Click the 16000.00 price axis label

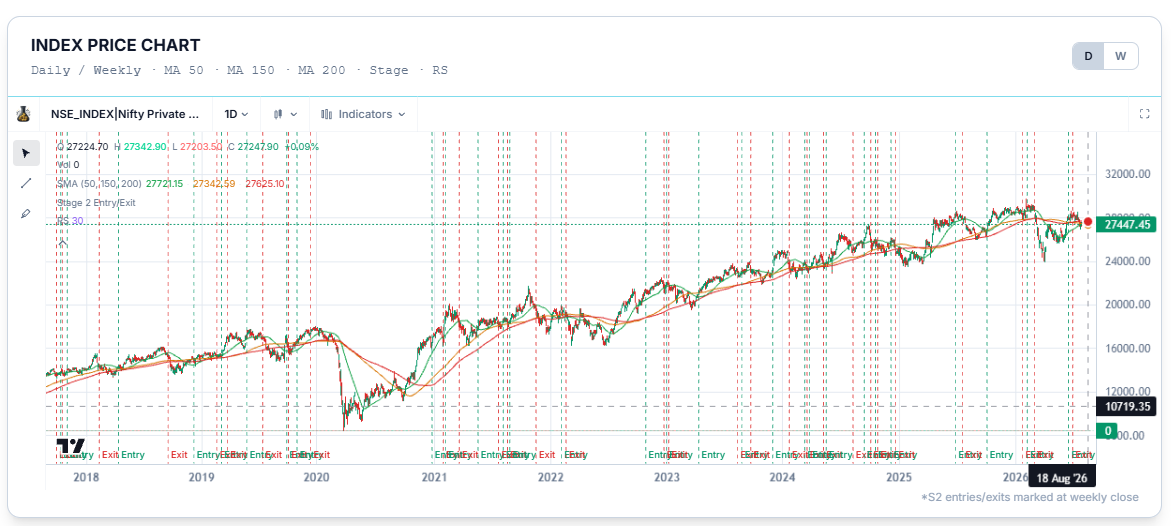click(x=1127, y=348)
